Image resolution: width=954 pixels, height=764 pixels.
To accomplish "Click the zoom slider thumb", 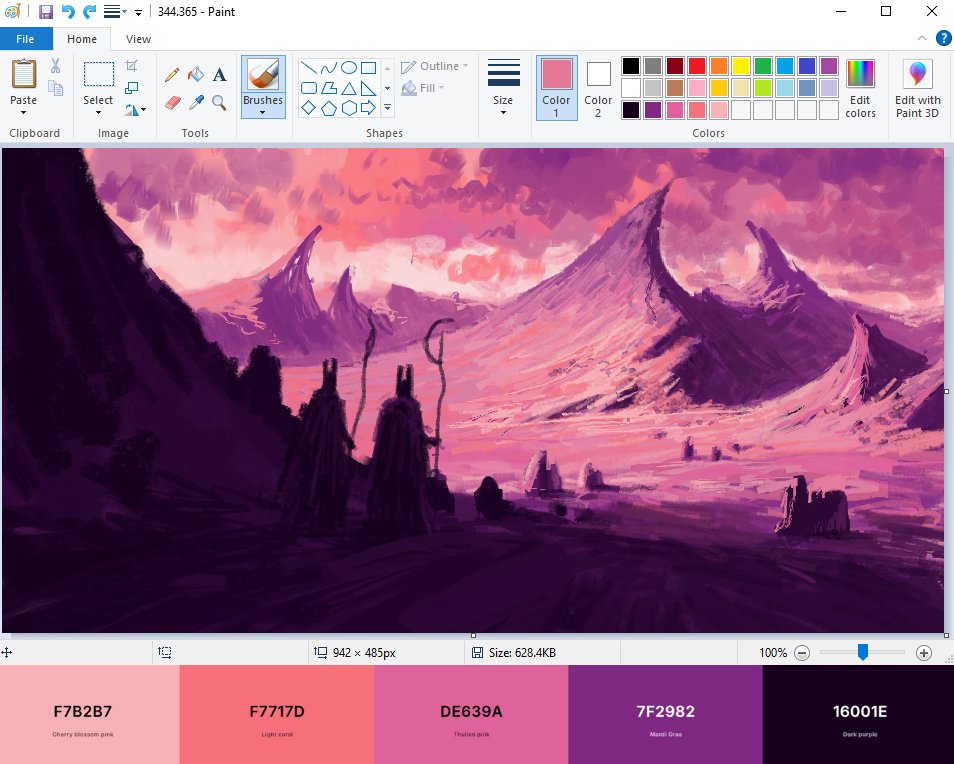I will [x=863, y=652].
